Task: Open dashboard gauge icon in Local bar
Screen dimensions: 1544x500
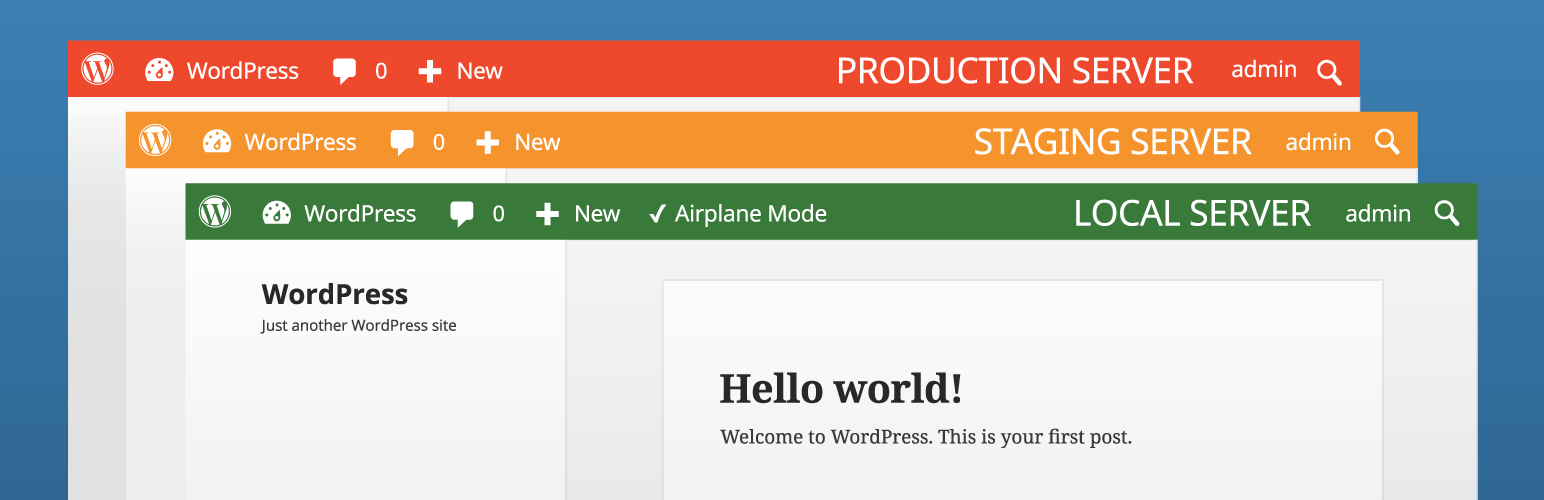Action: point(277,213)
